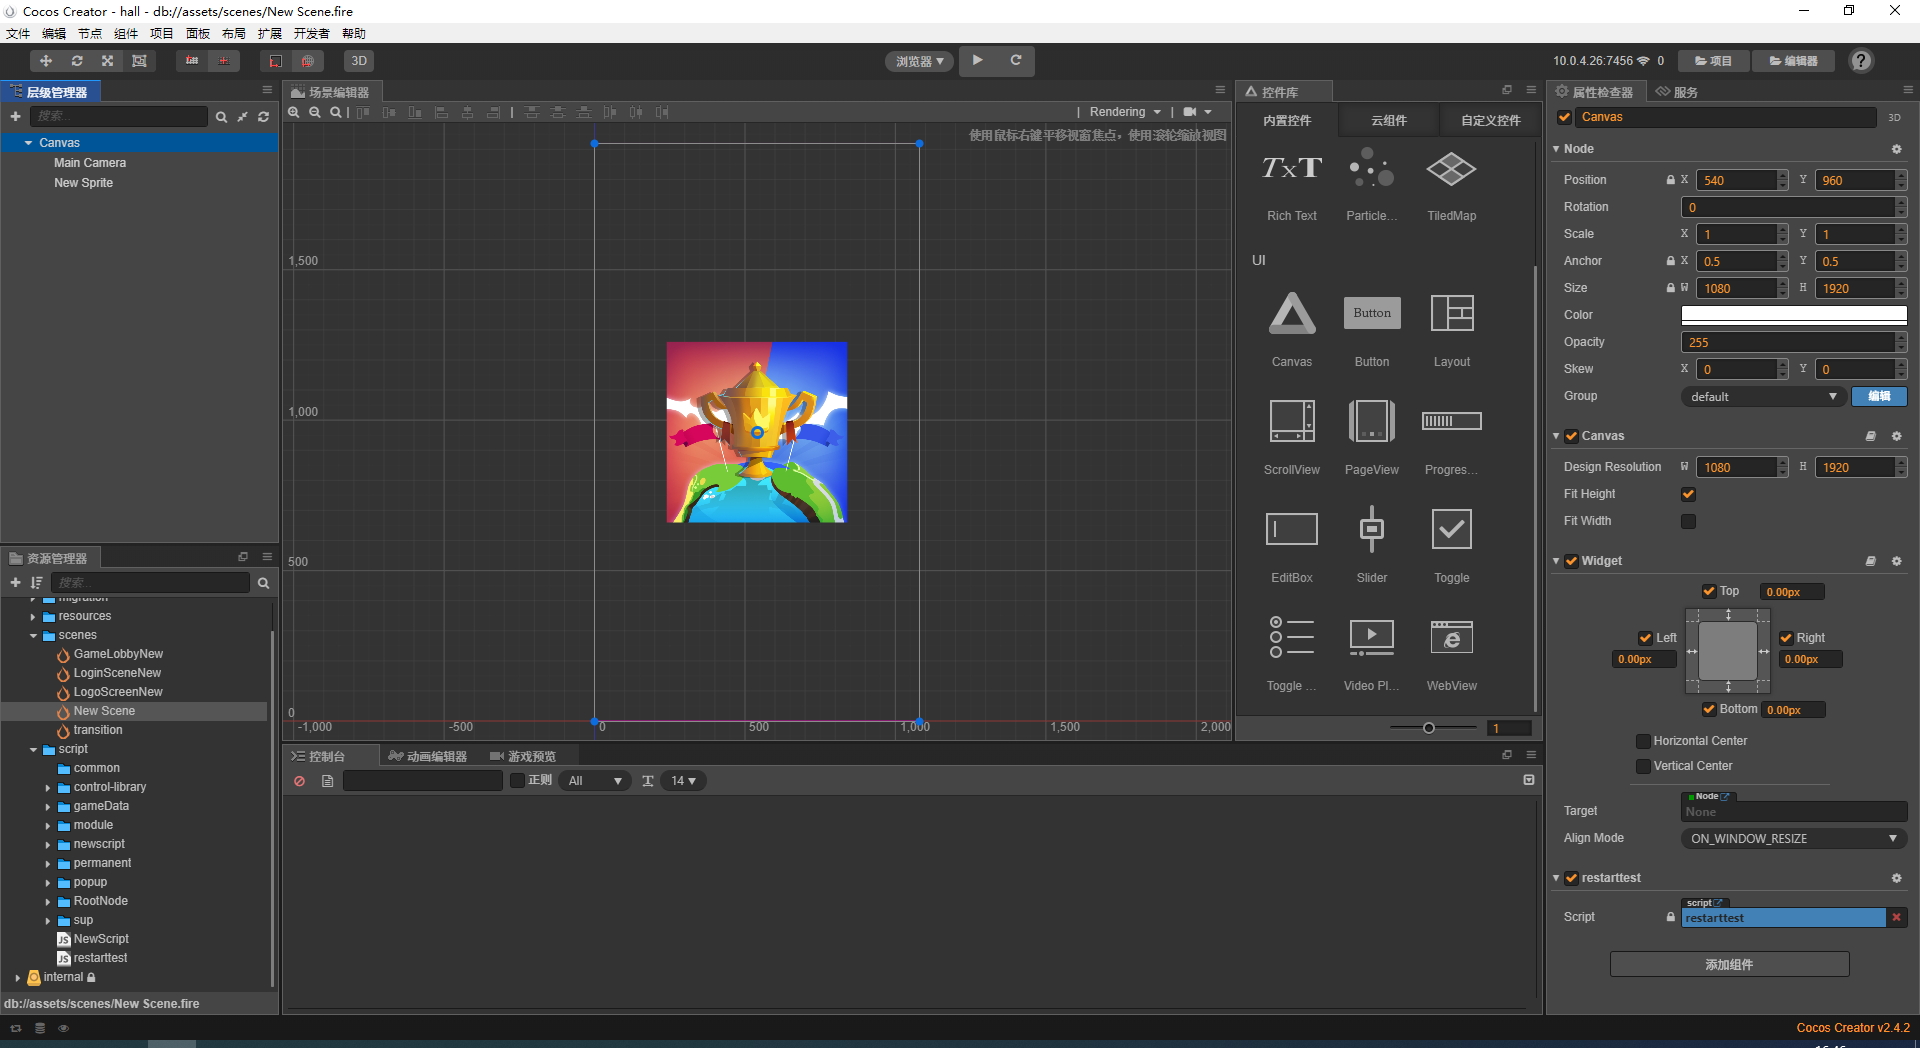The height and width of the screenshot is (1048, 1920).
Task: Select the Move tool in toolbar
Action: point(45,61)
